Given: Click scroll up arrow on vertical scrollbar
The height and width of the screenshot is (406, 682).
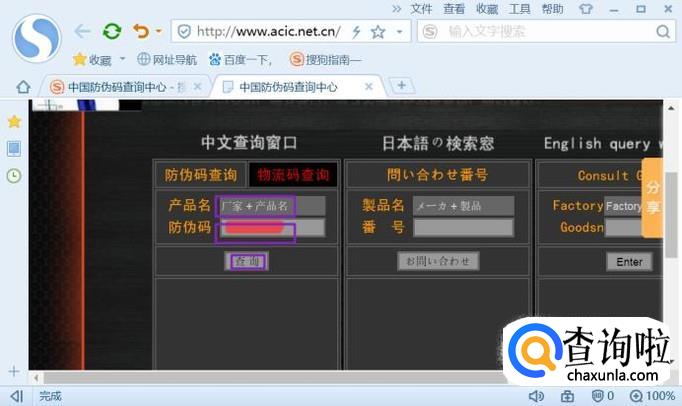Looking at the screenshot, I should tap(671, 108).
